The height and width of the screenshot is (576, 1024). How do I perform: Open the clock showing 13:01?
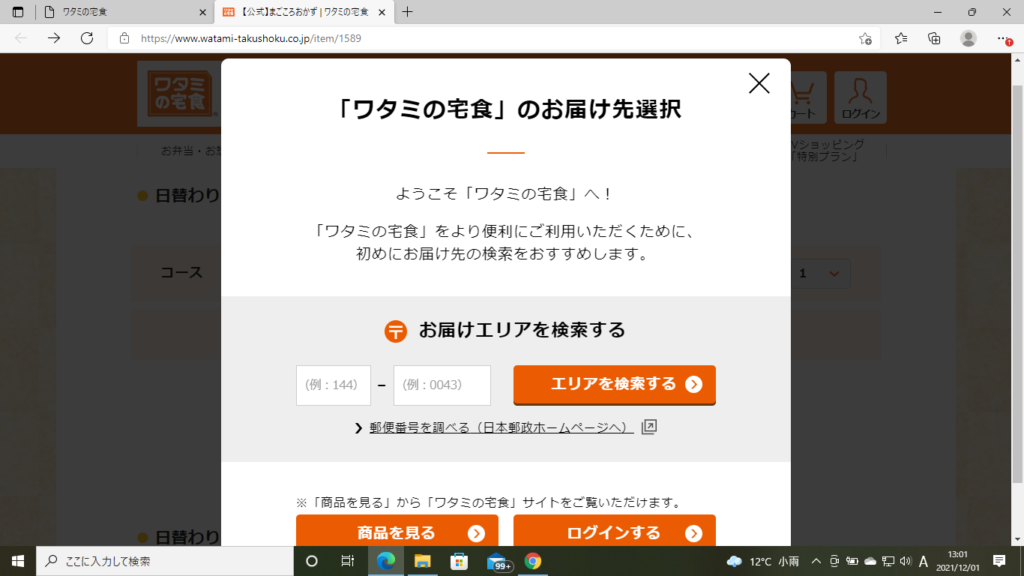957,561
